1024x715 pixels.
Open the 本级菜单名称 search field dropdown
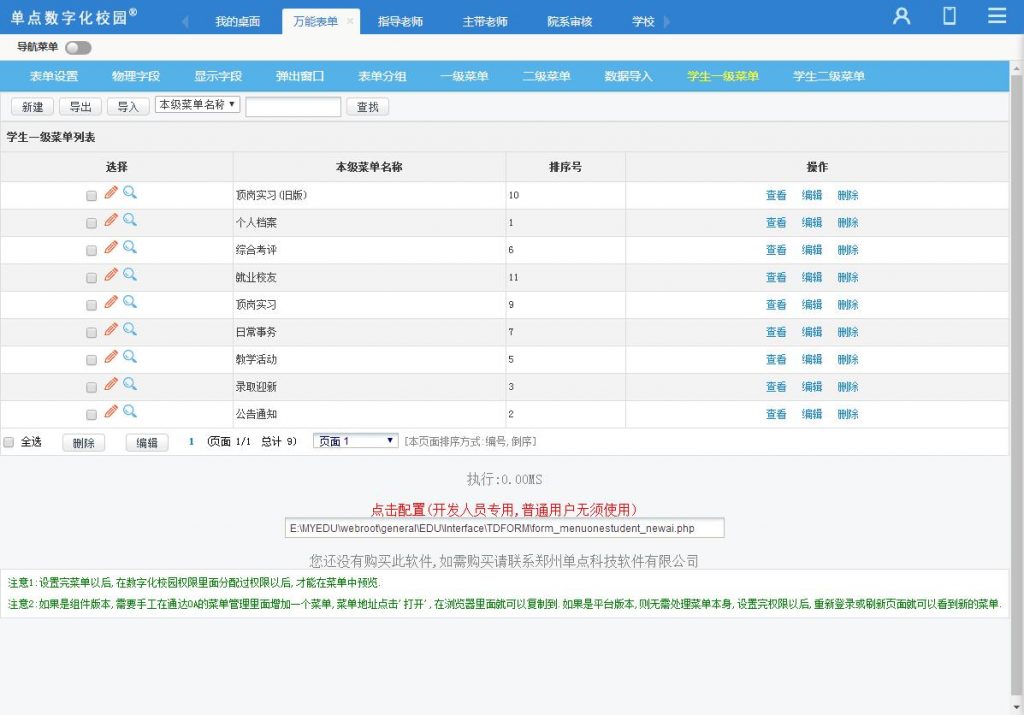coord(197,104)
